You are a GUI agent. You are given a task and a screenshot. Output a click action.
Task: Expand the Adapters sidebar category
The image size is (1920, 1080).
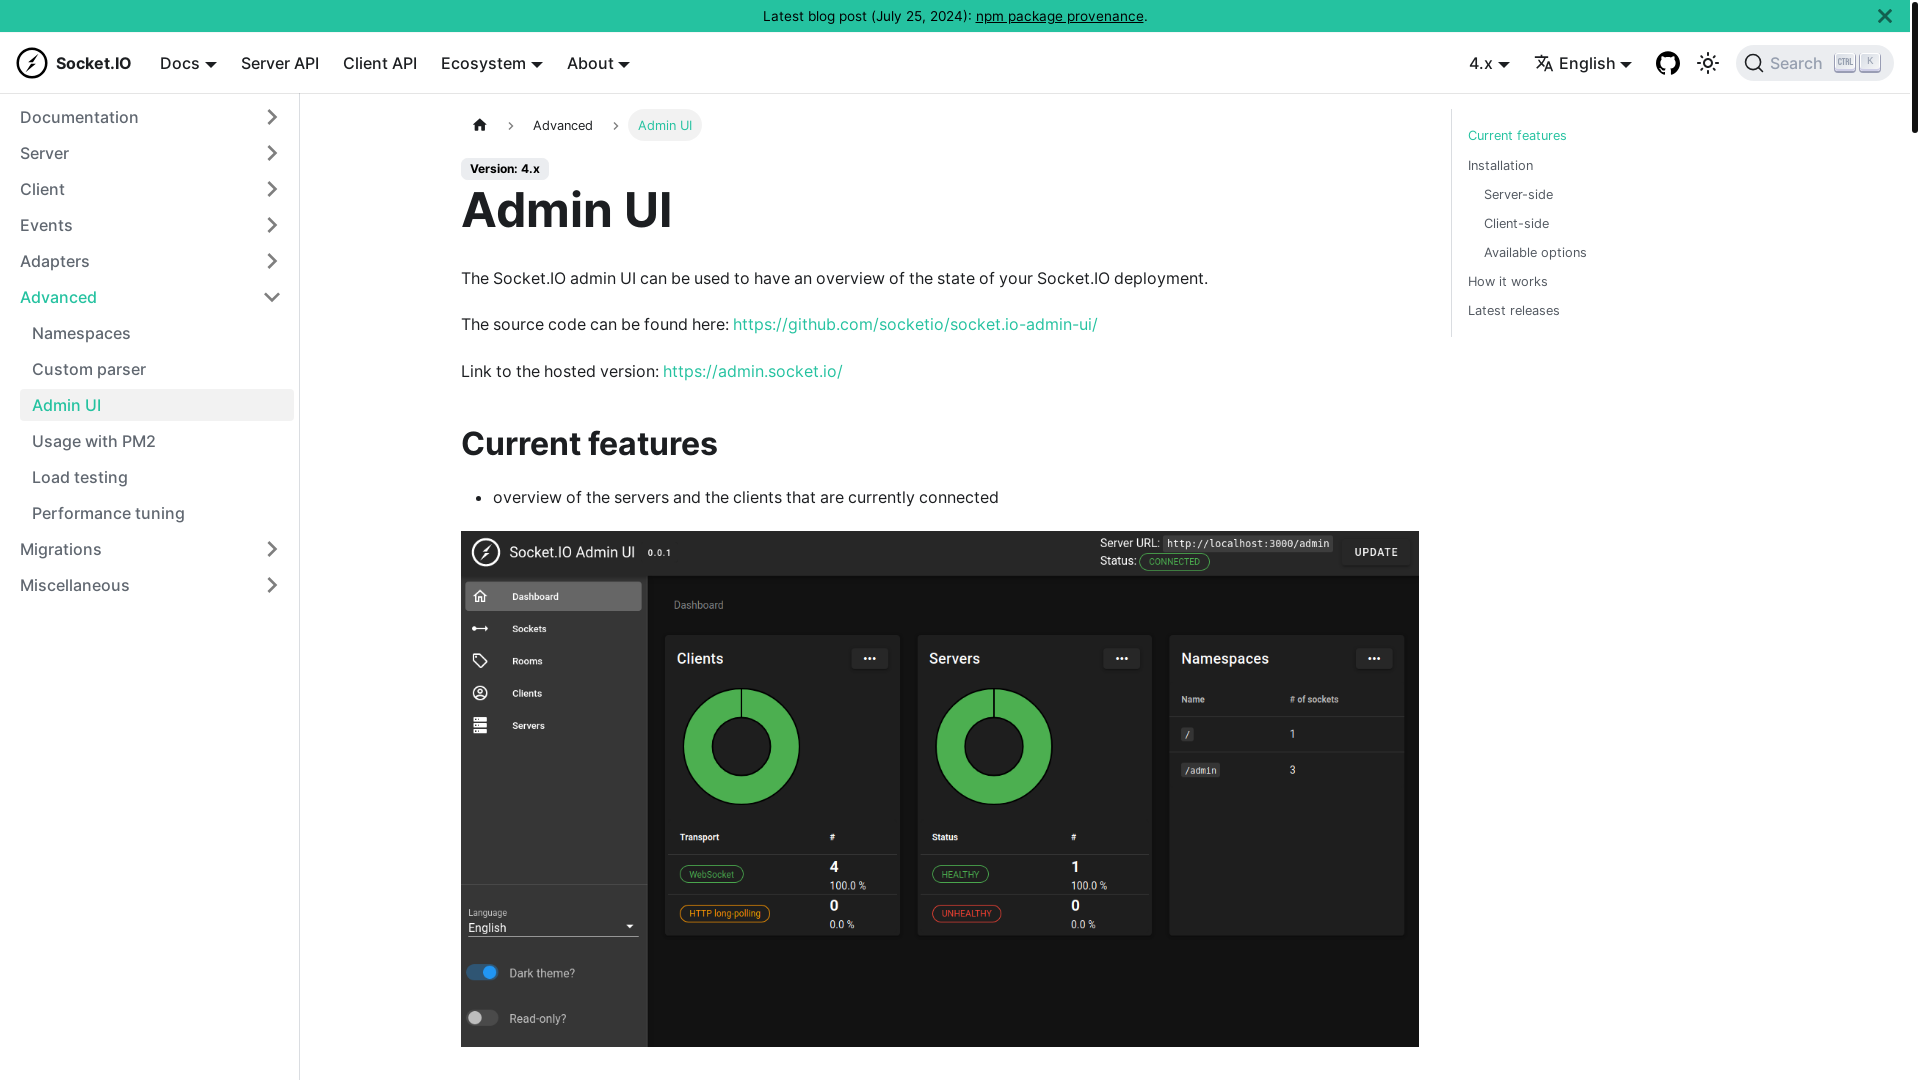[x=272, y=261]
